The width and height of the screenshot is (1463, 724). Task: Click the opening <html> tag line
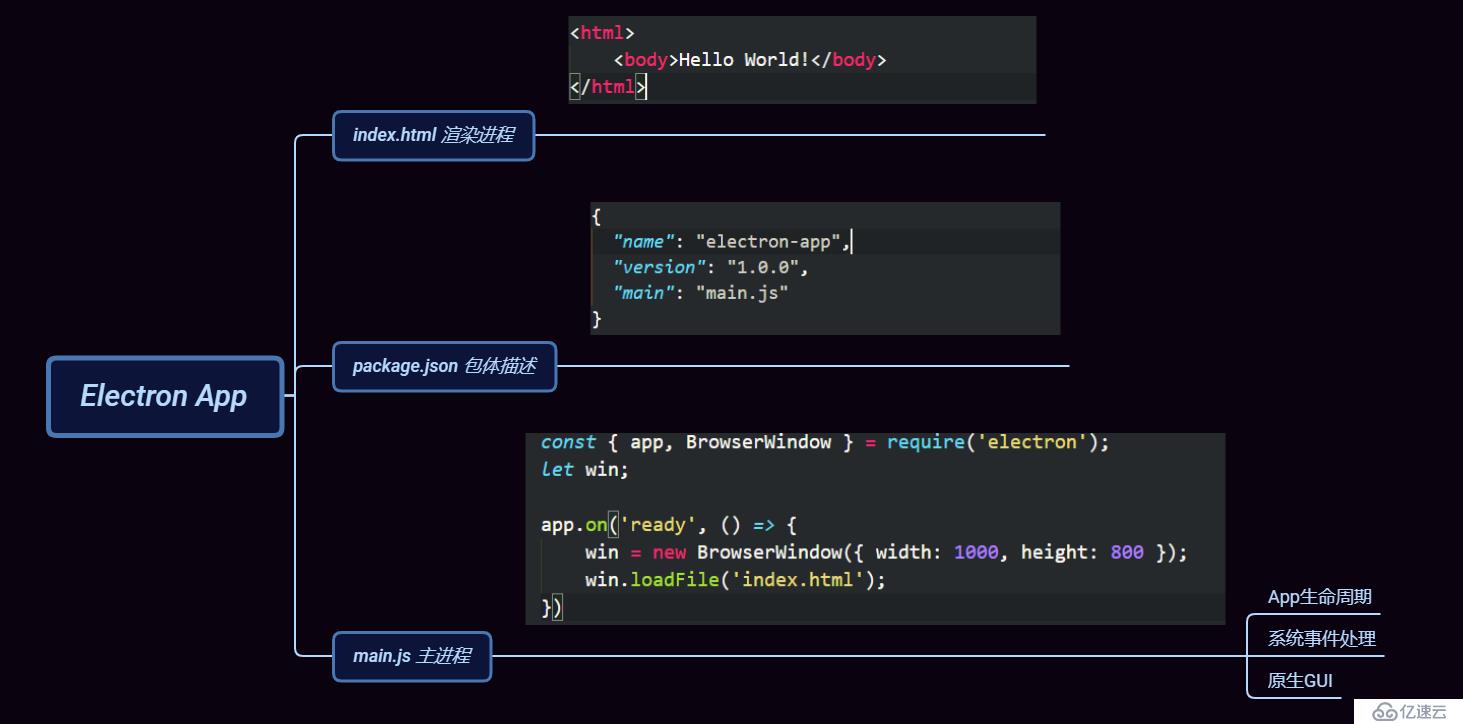point(602,33)
